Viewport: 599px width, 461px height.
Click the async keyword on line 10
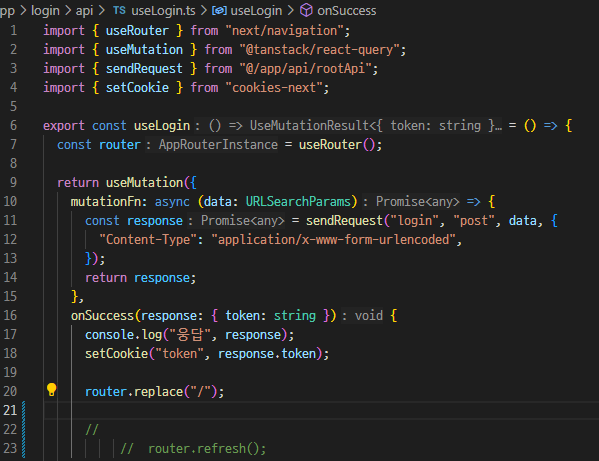click(x=172, y=201)
